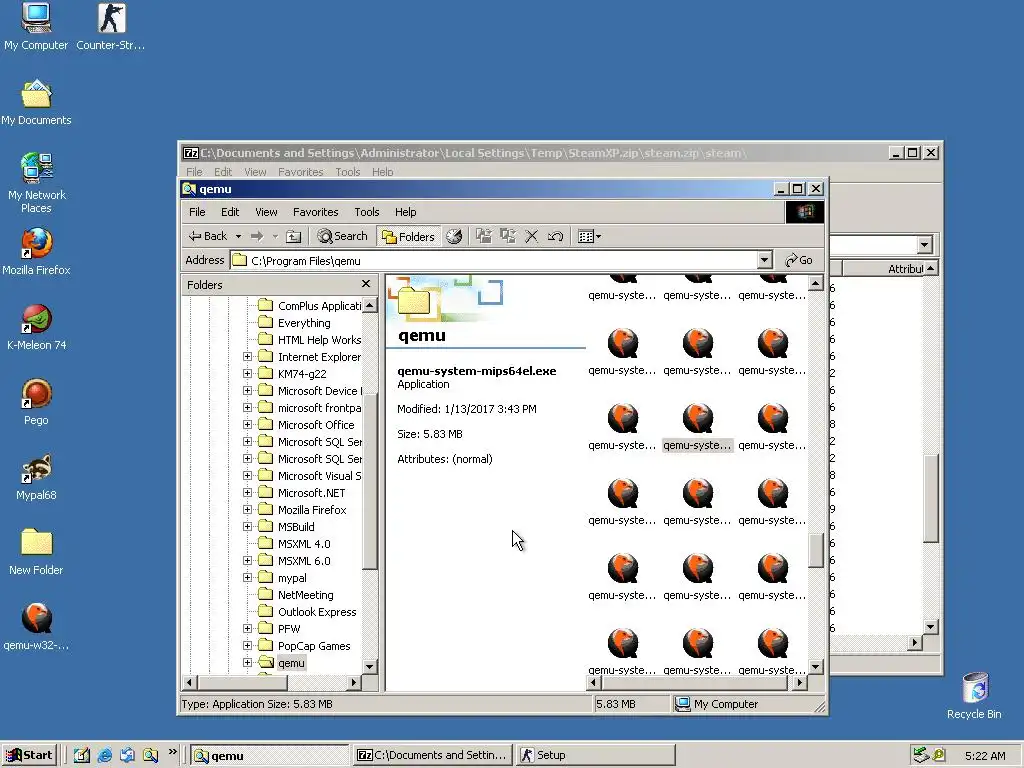
Task: Select the Mypal68 desktop shortcut
Action: tap(36, 477)
